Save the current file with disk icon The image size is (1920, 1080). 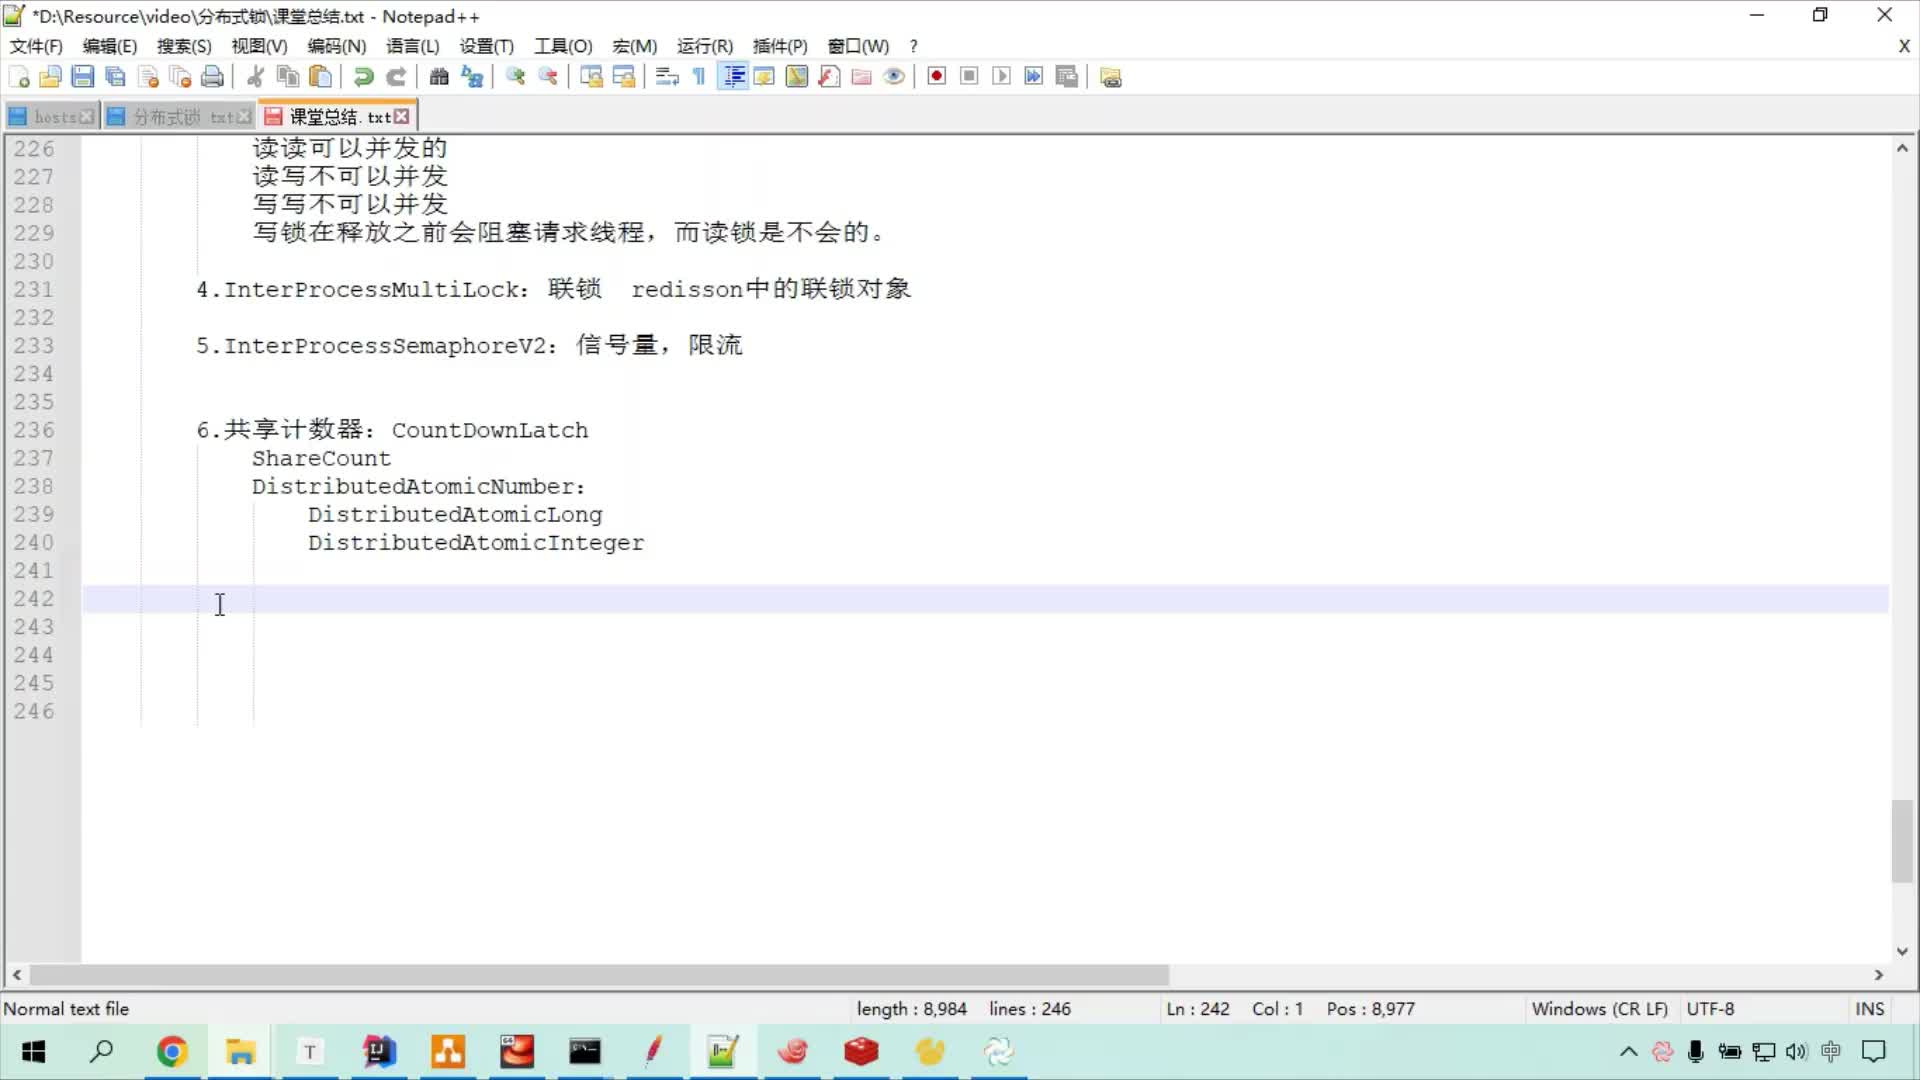[x=83, y=77]
